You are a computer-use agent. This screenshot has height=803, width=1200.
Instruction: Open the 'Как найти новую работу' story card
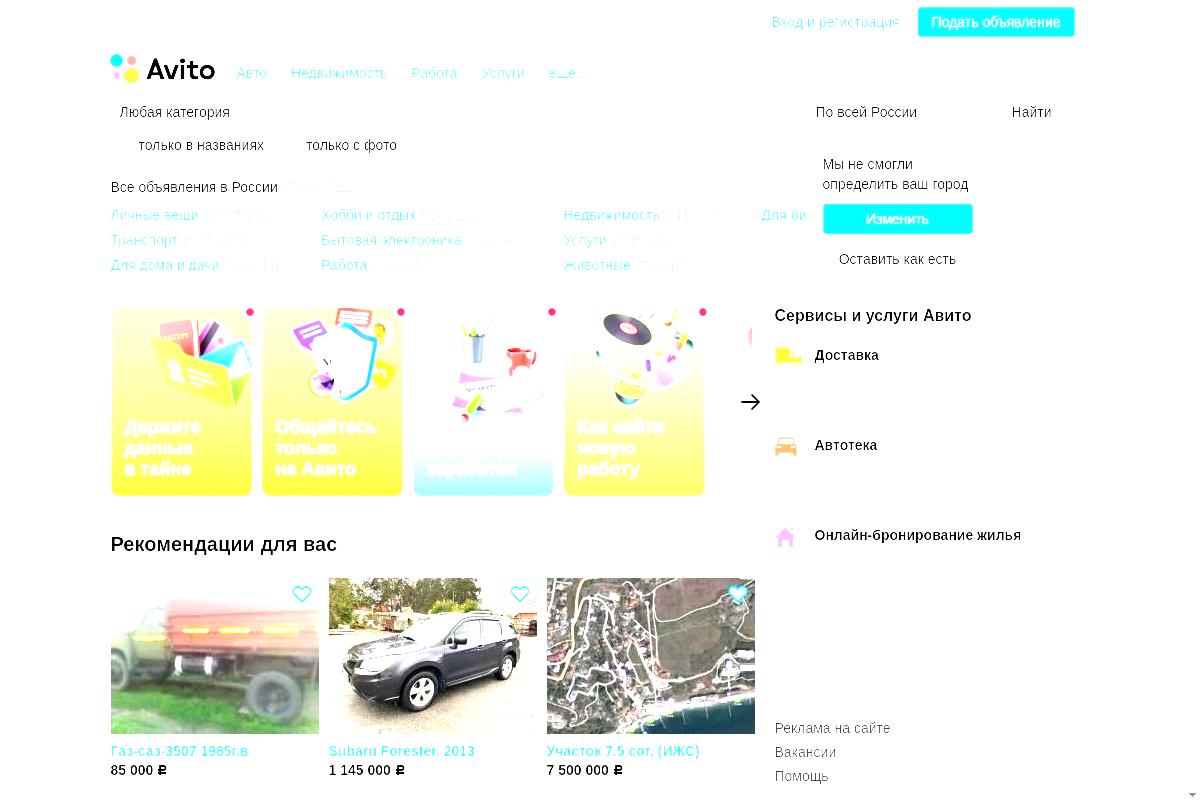(634, 402)
